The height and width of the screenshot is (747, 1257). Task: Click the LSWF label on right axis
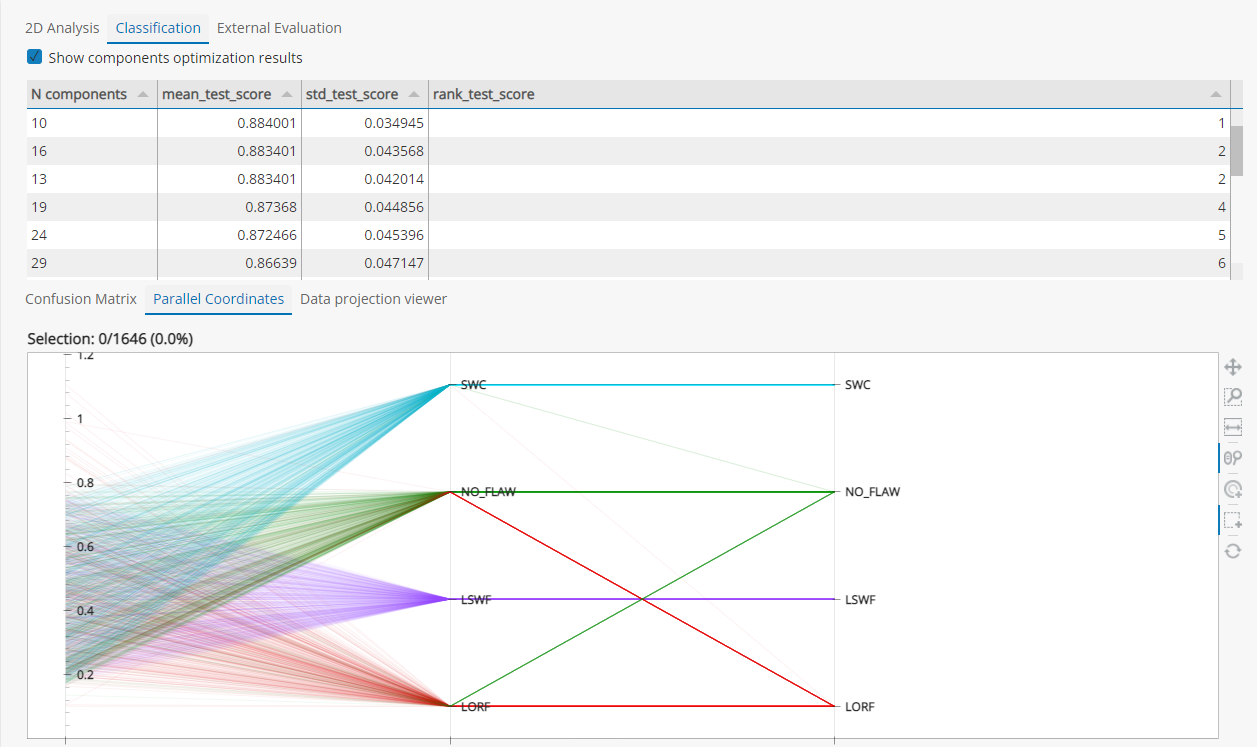coord(860,600)
